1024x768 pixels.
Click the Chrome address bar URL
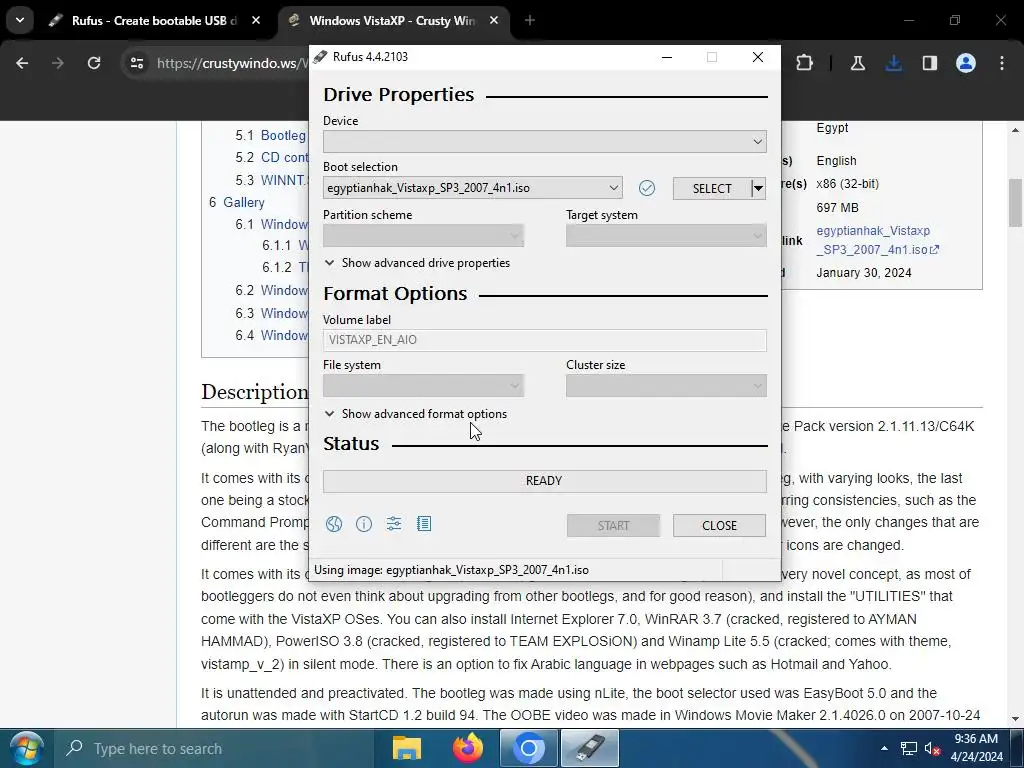pyautogui.click(x=232, y=63)
